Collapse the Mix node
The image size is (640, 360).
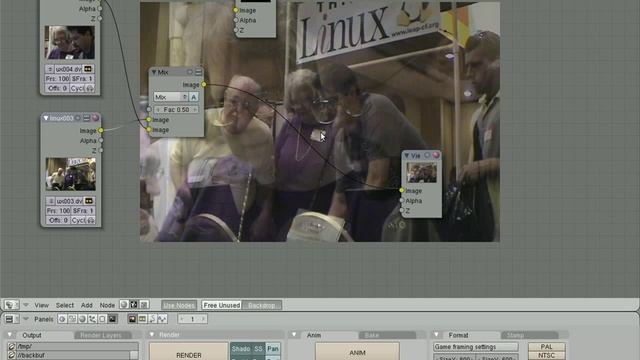[154, 72]
